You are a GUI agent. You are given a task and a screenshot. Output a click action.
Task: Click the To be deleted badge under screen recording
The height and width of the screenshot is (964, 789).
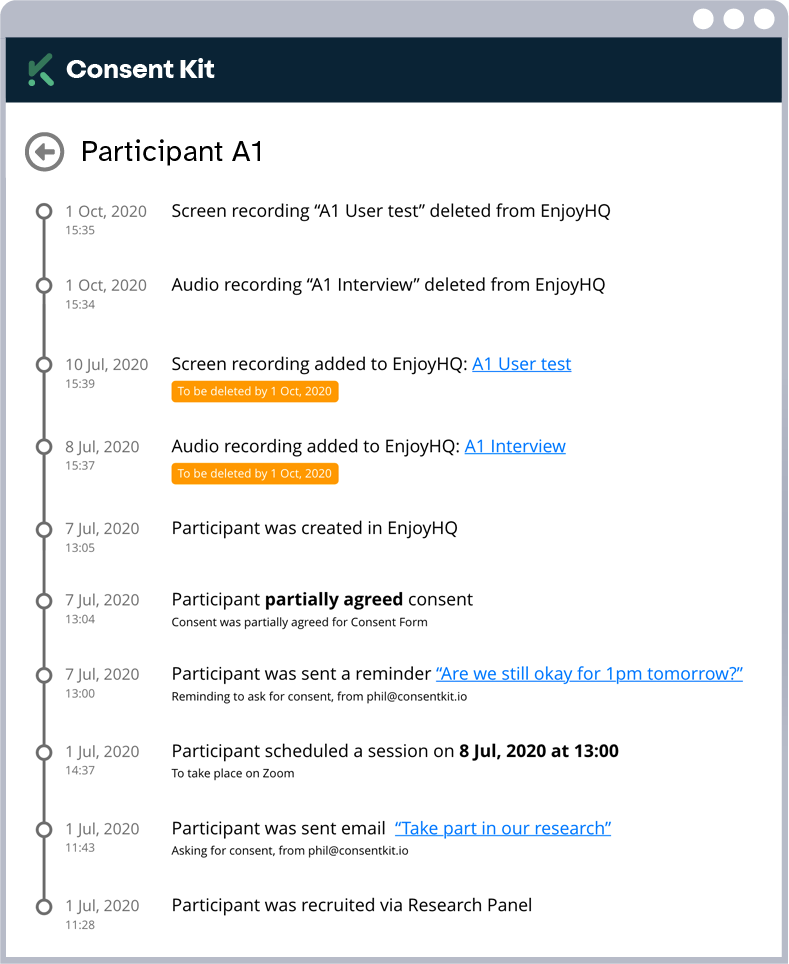coord(254,391)
